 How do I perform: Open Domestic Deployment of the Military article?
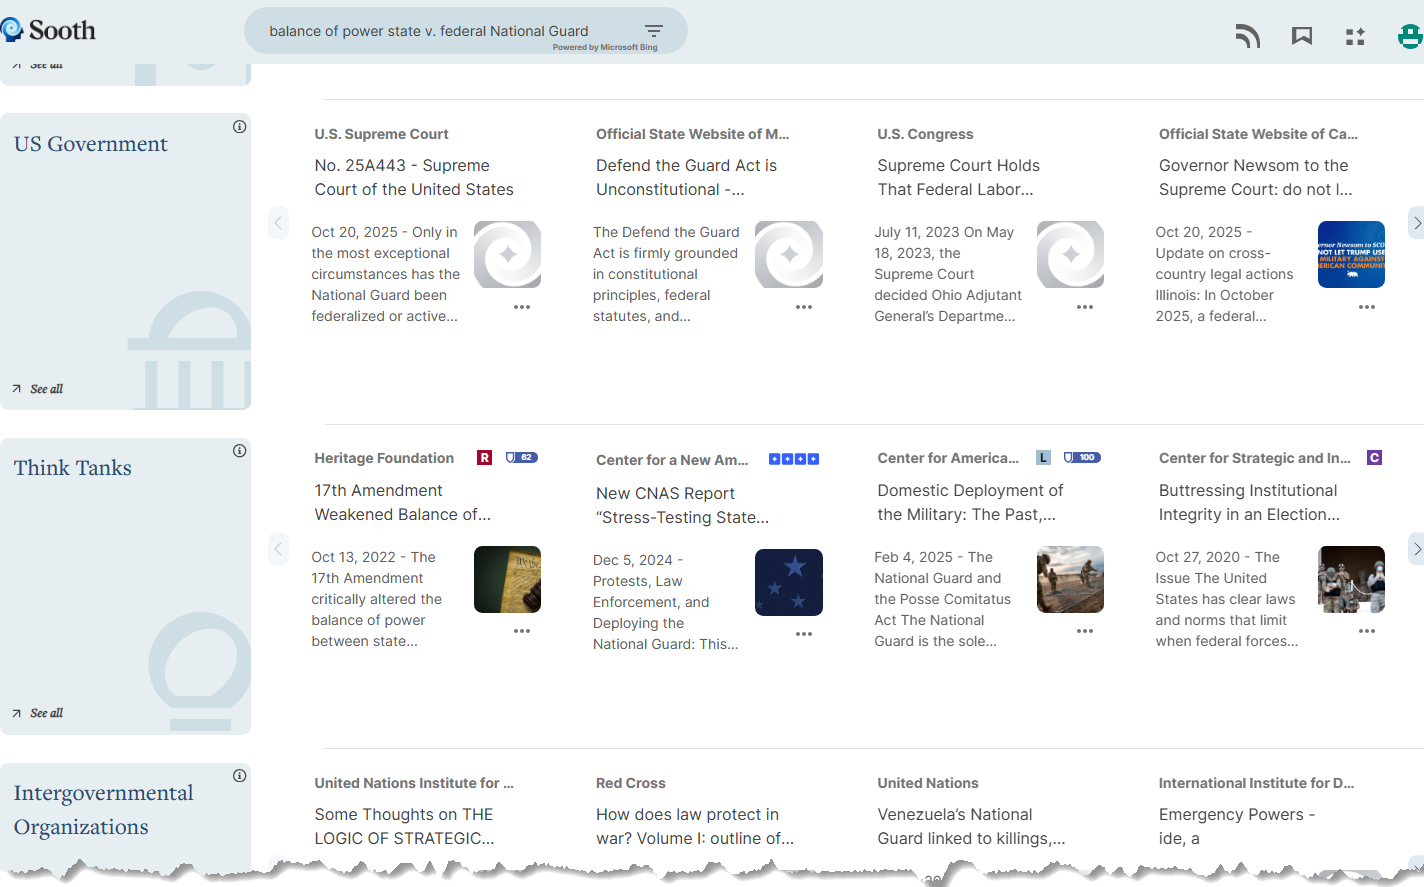(x=970, y=502)
